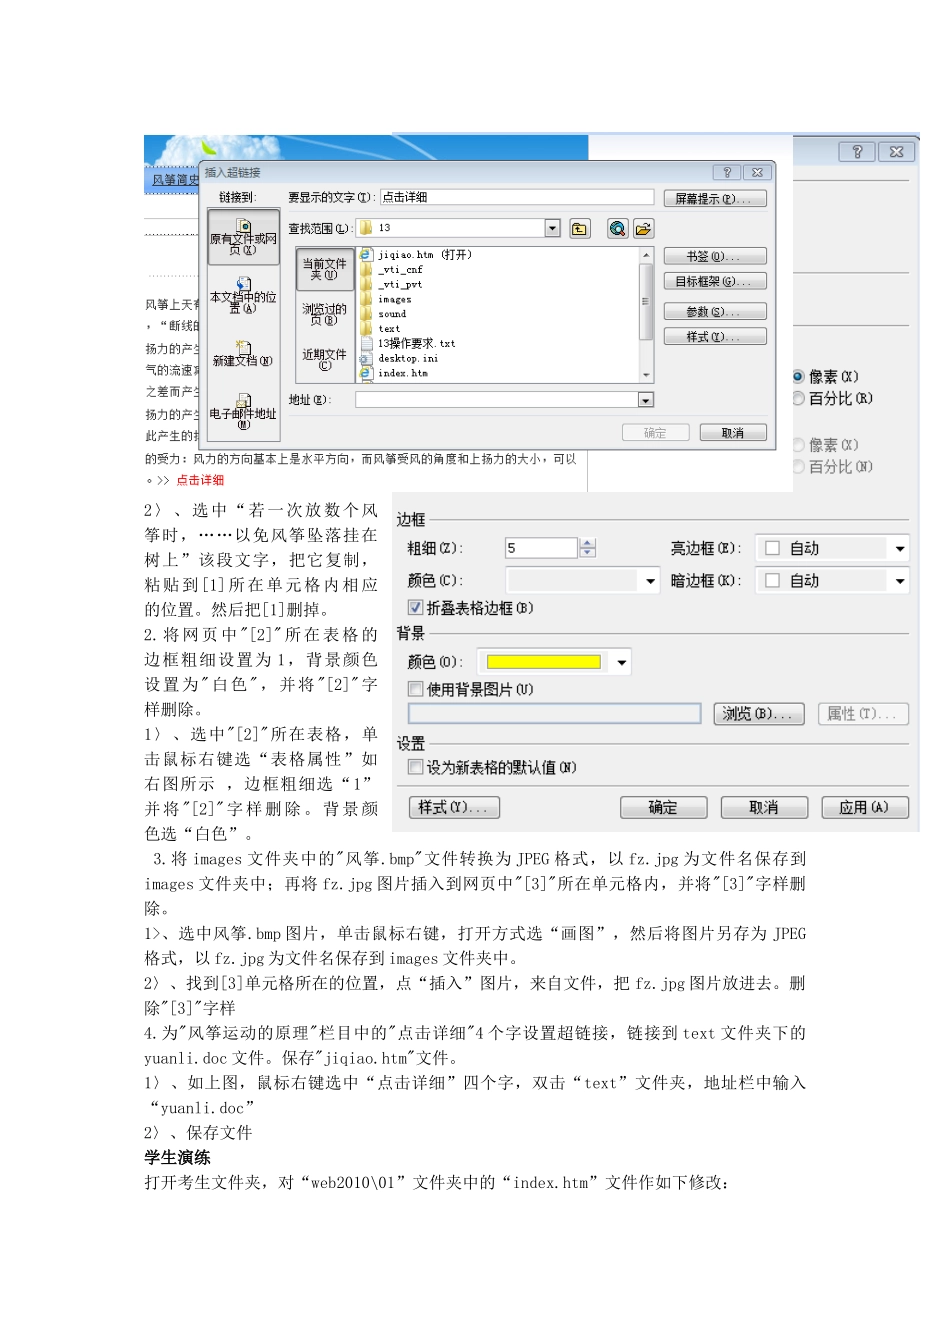Click 浏览(B) browse button

coord(759,714)
